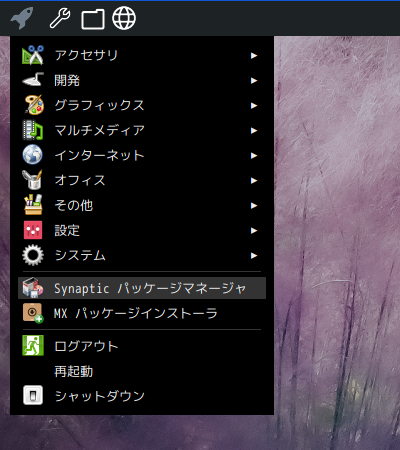This screenshot has width=400, height=450.
Task: Select ログアウト to log out
Action: [142, 346]
